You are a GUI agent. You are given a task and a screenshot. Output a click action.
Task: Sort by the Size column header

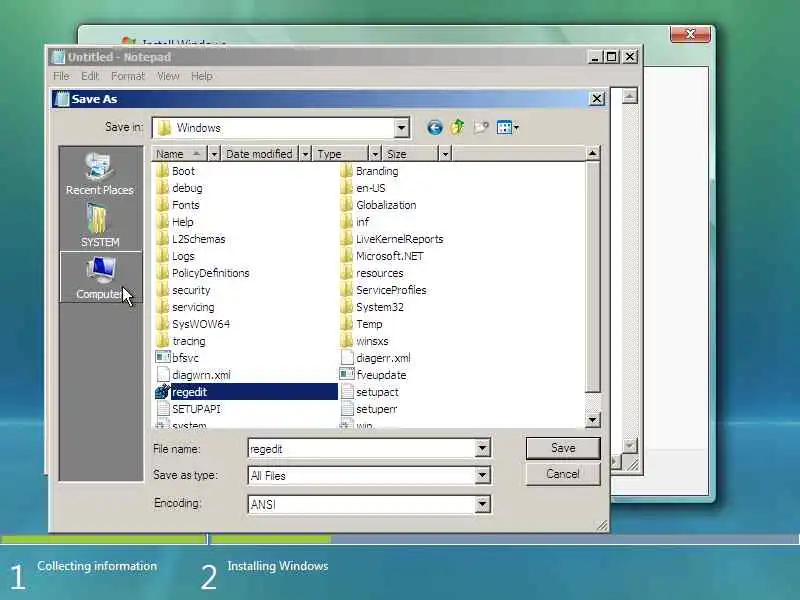coord(411,154)
